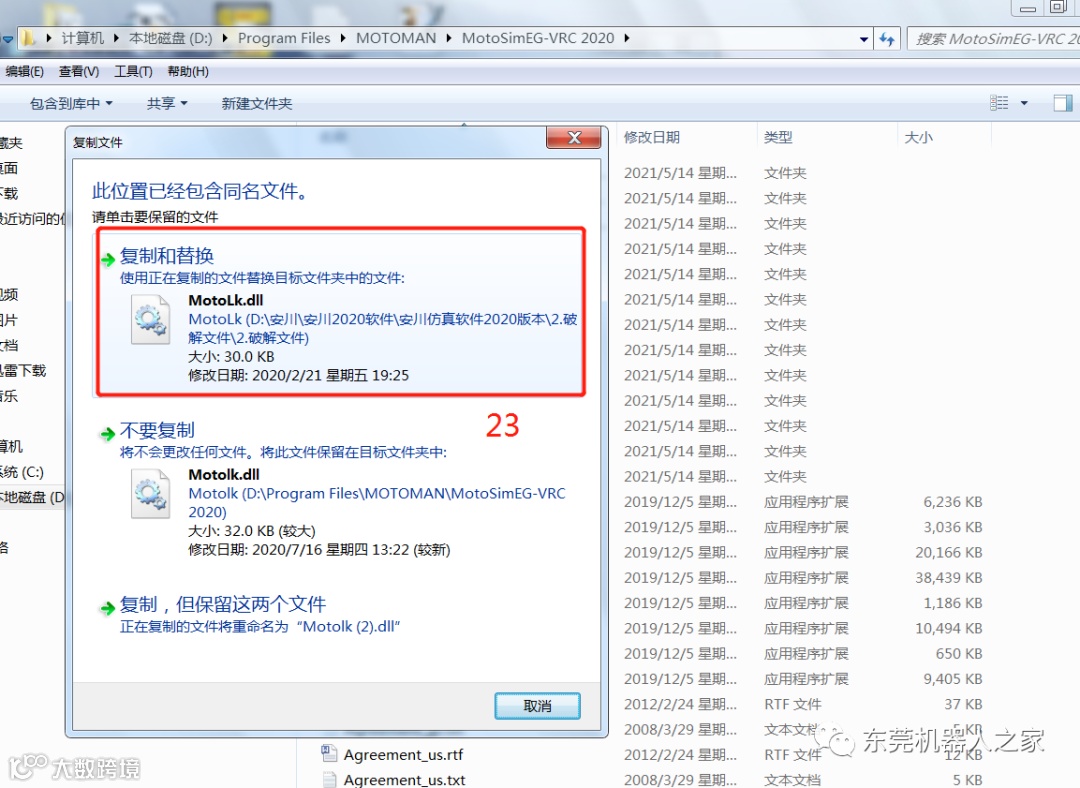Viewport: 1080px width, 788px height.
Task: Select Agreement_us.rtf file name
Action: (404, 754)
